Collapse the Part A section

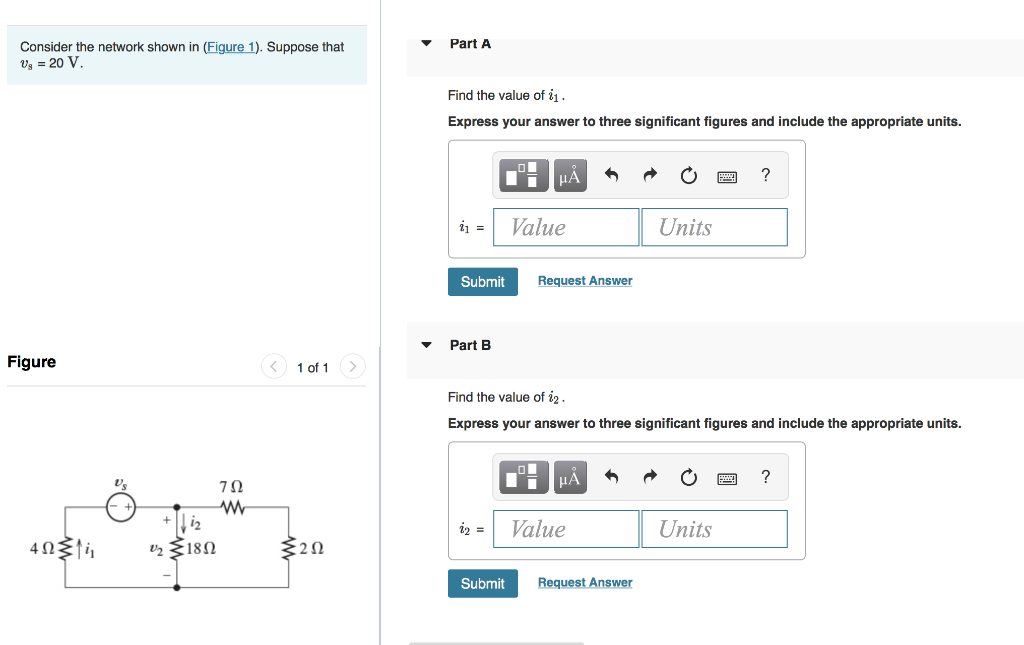point(426,43)
